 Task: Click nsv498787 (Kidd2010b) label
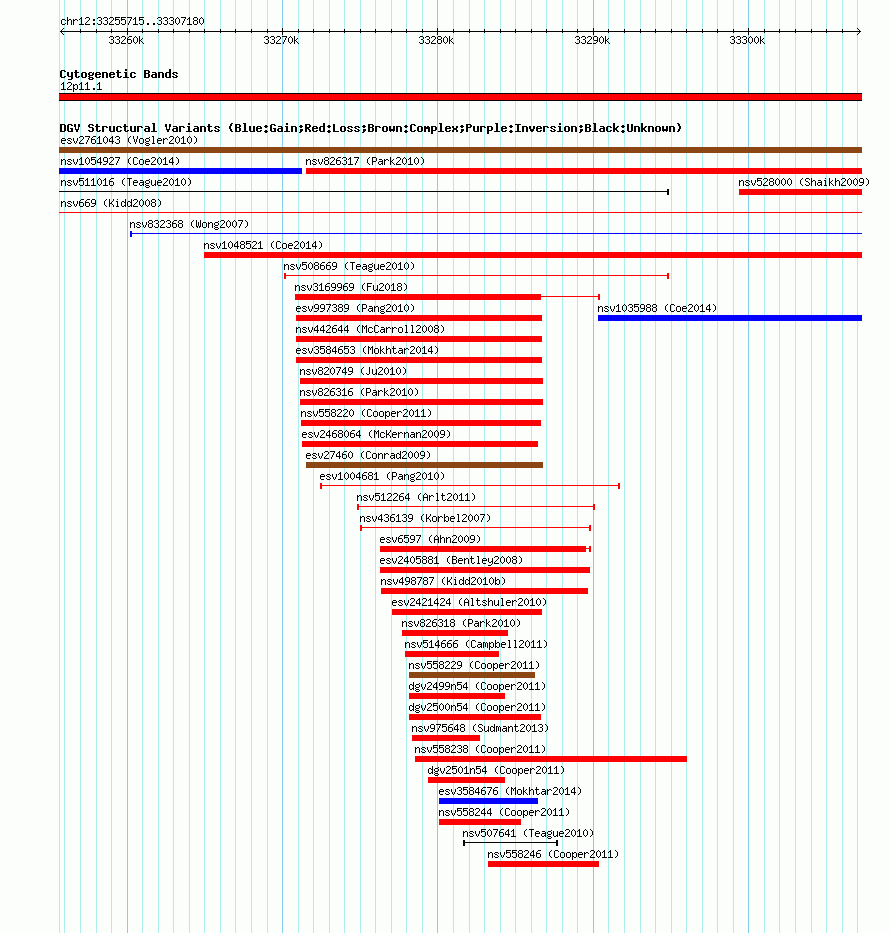pyautogui.click(x=443, y=581)
